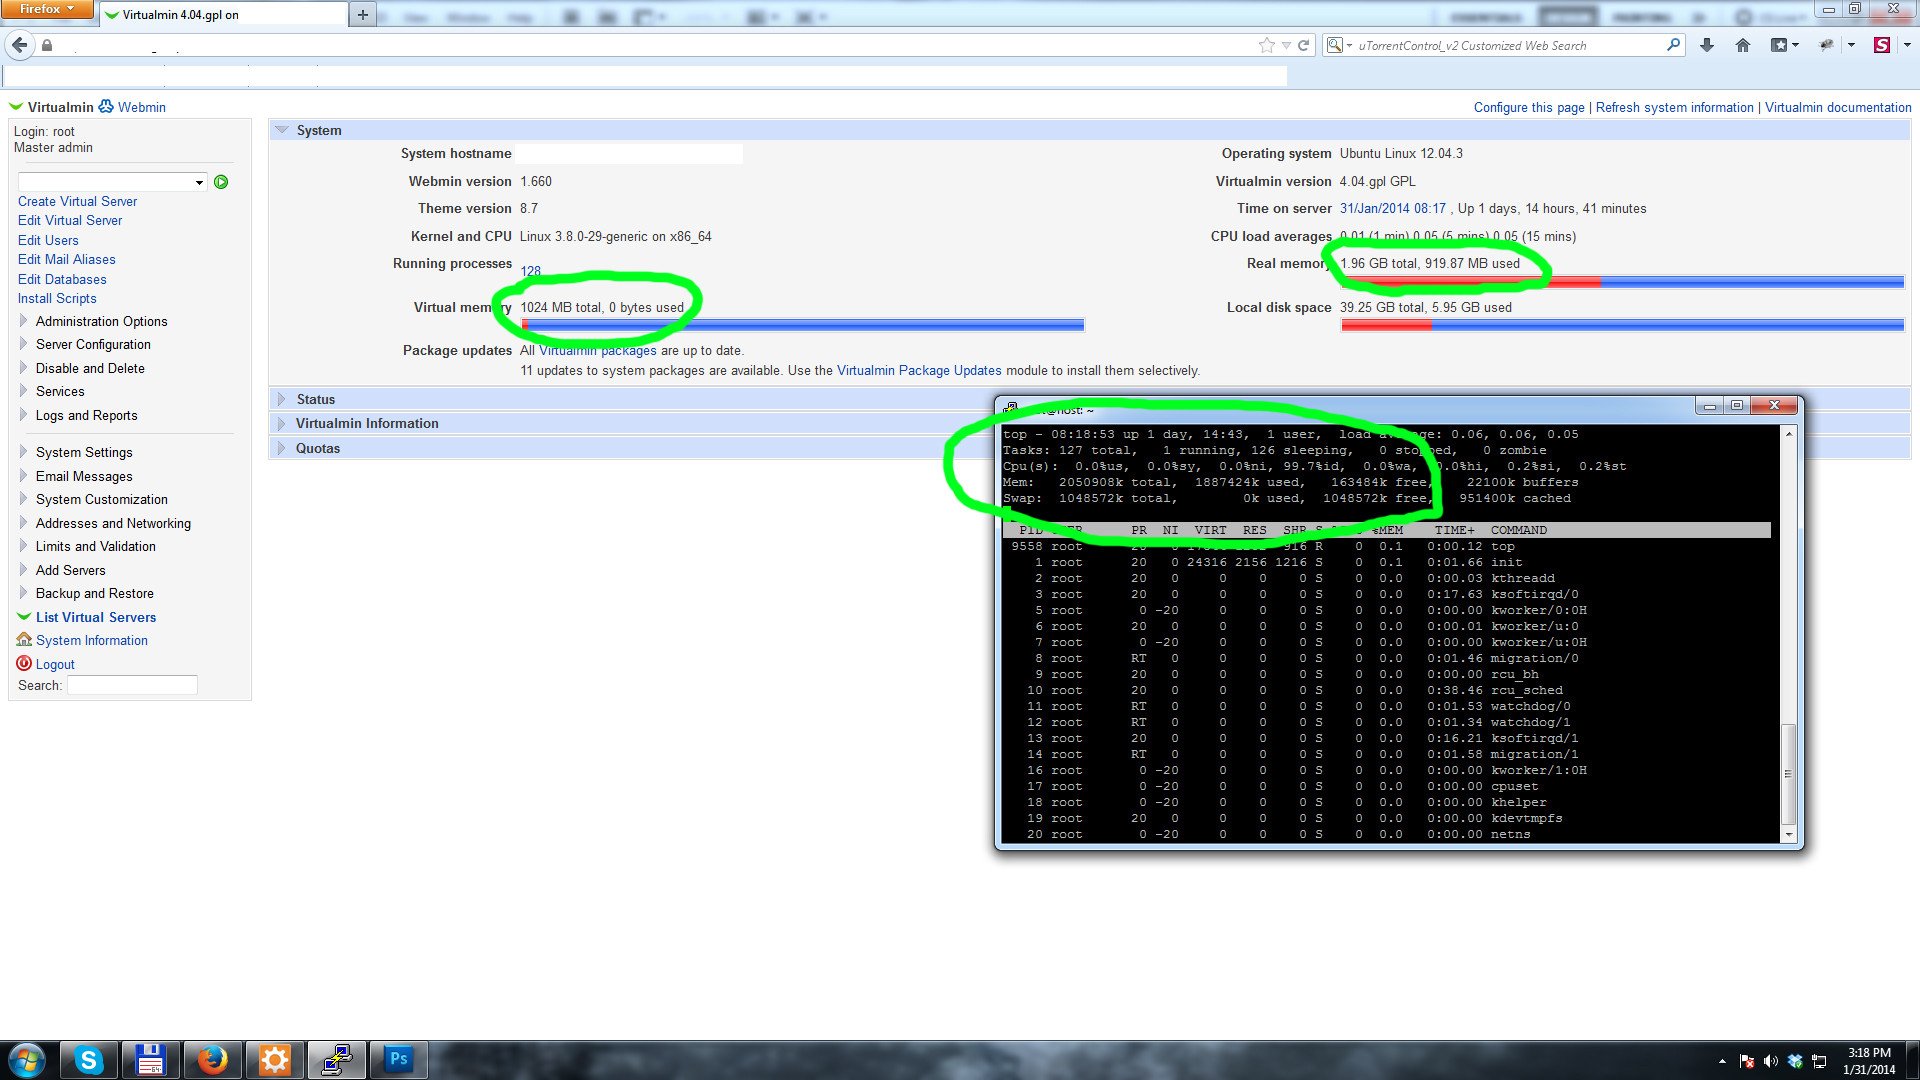The image size is (1920, 1080).
Task: Collapse the System section header
Action: (x=318, y=130)
